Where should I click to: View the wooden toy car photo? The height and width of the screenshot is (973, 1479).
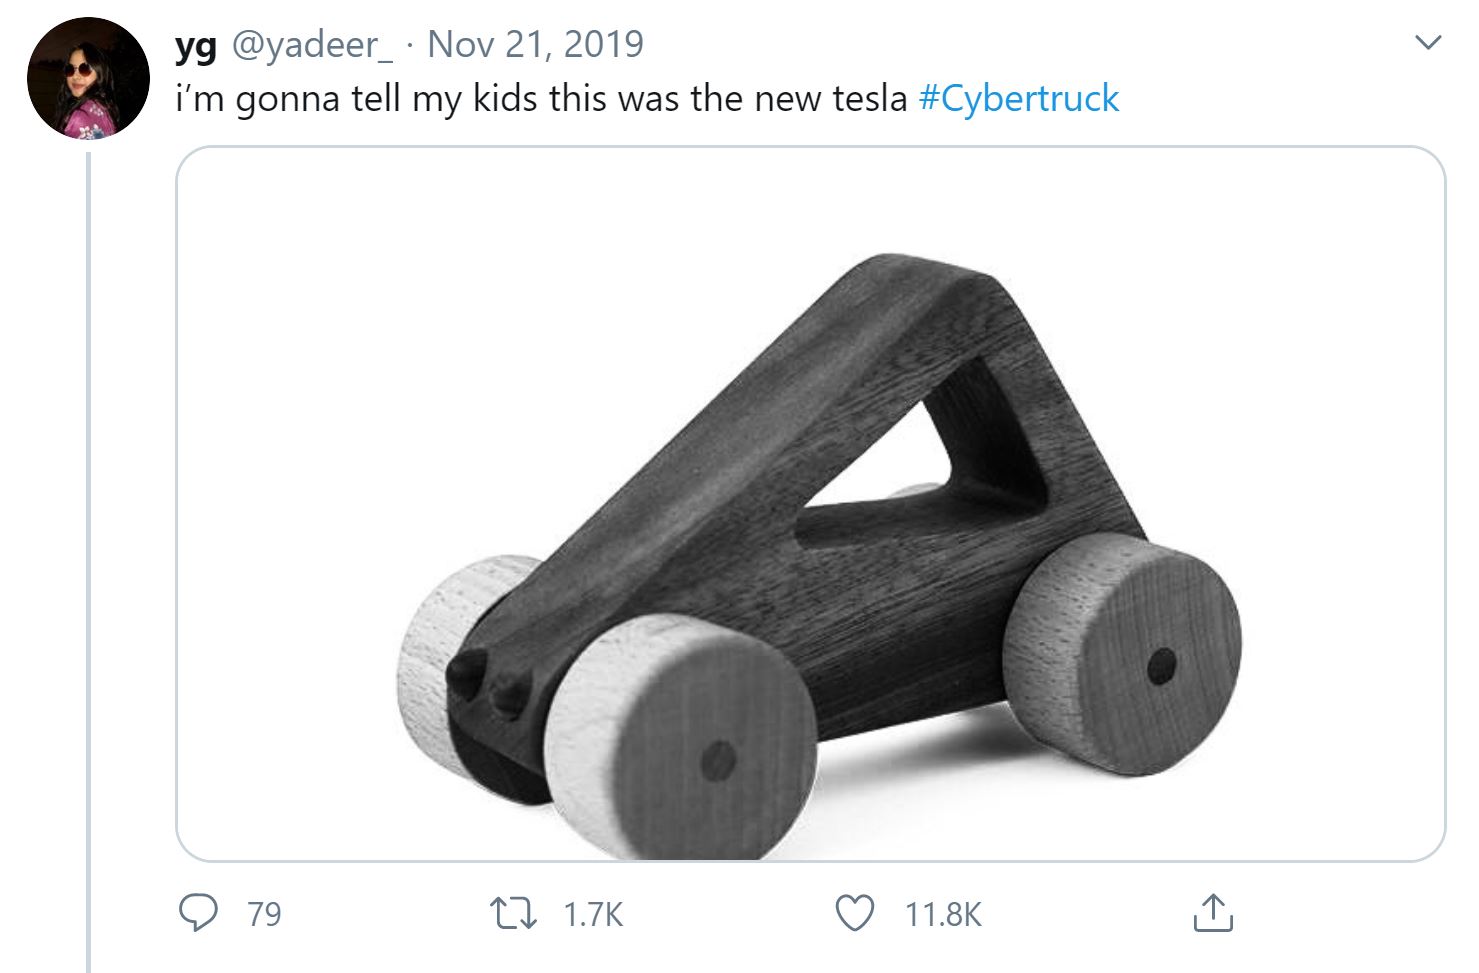(x=810, y=504)
